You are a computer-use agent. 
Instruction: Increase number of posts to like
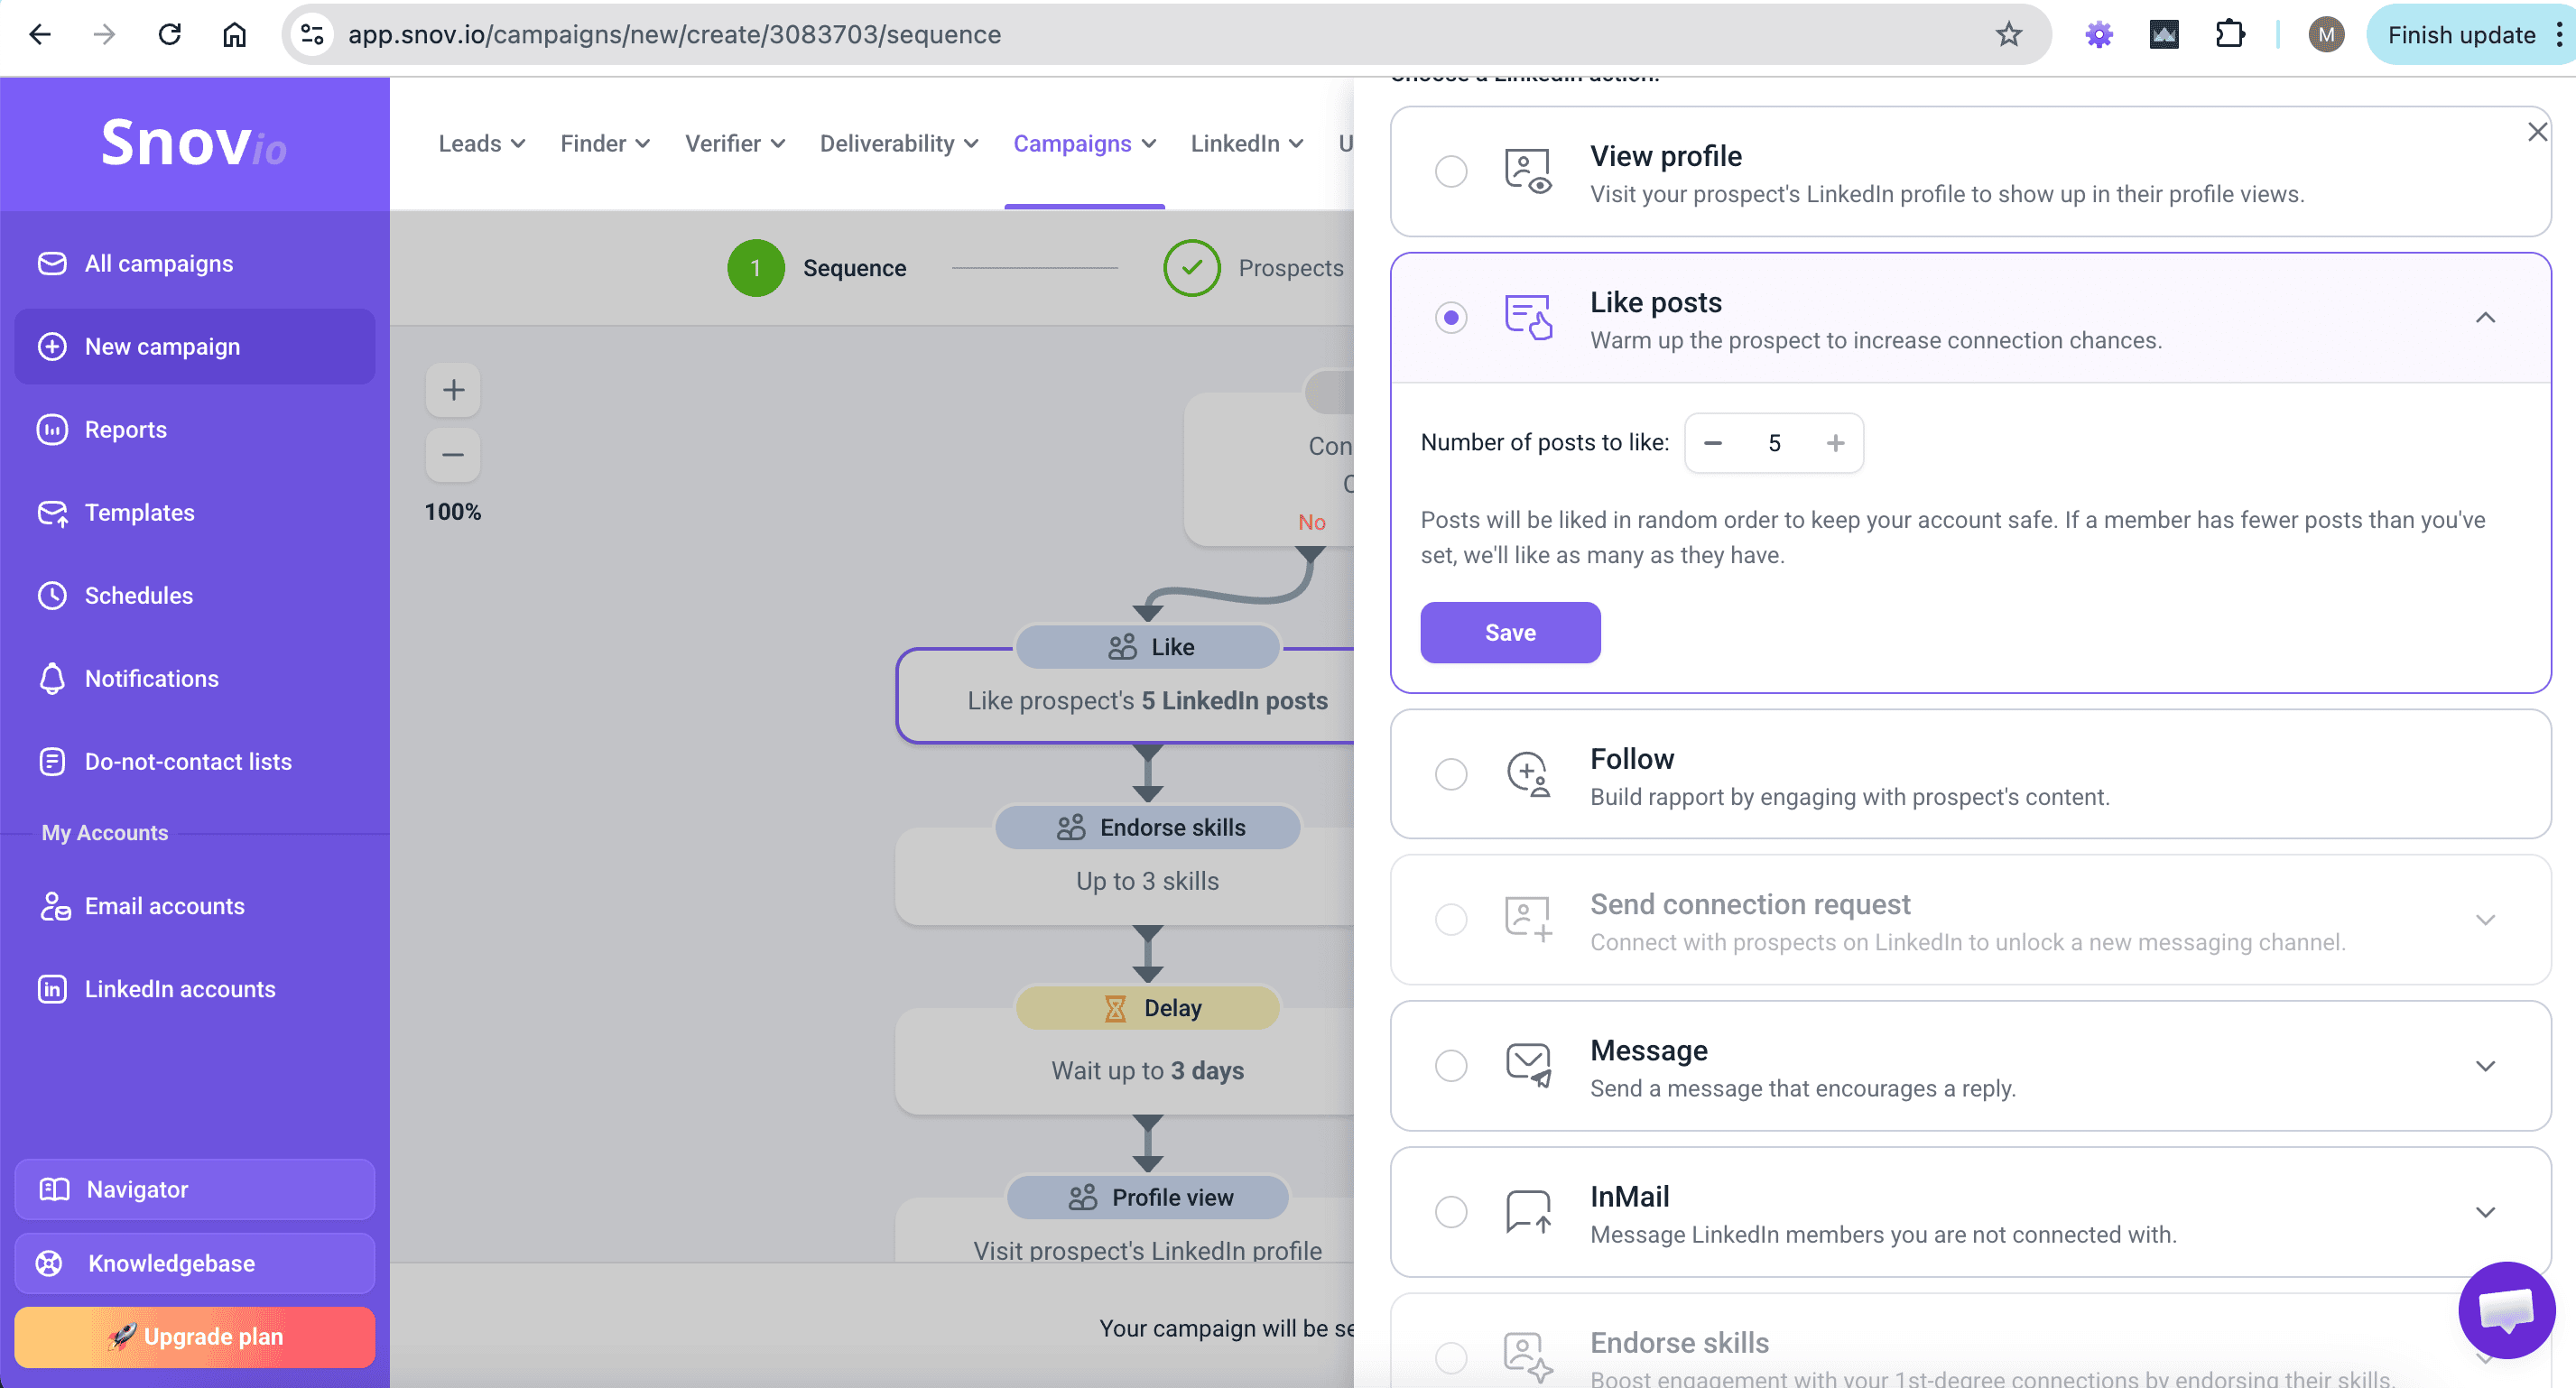tap(1835, 443)
